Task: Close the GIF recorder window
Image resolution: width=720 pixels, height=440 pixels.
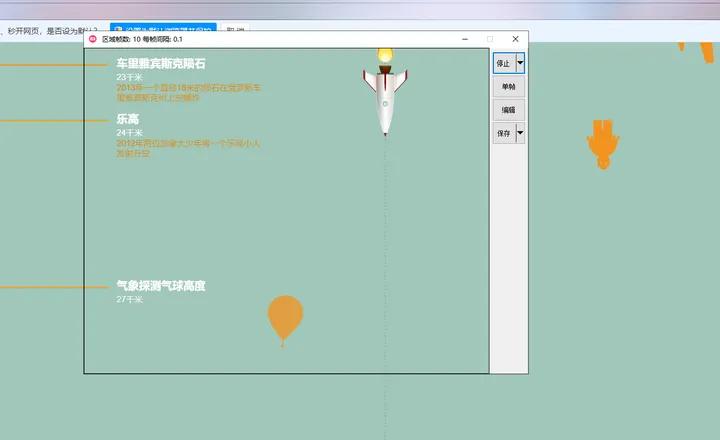Action: tap(516, 39)
